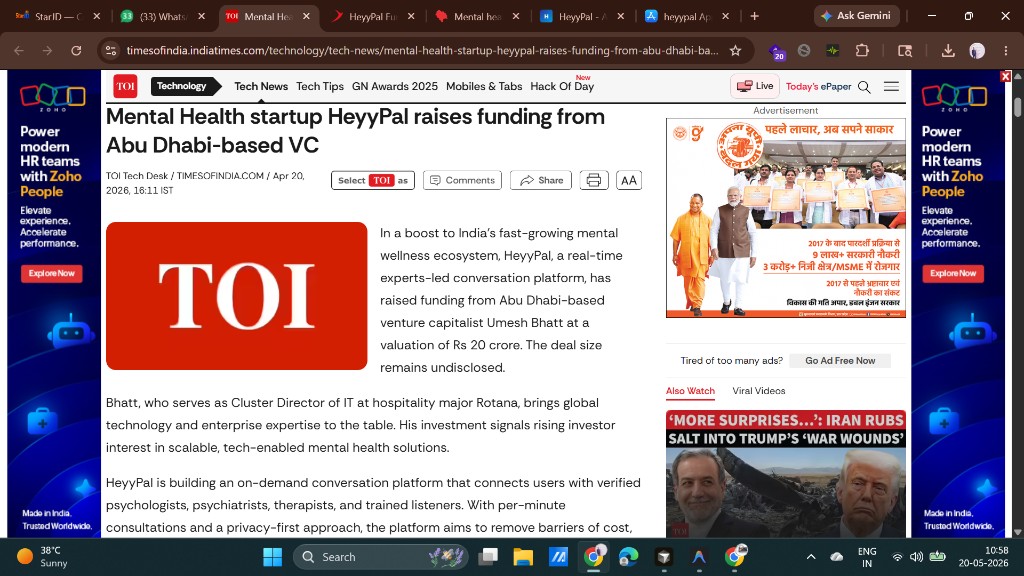The image size is (1024, 576).
Task: Reload the page
Action: (76, 51)
